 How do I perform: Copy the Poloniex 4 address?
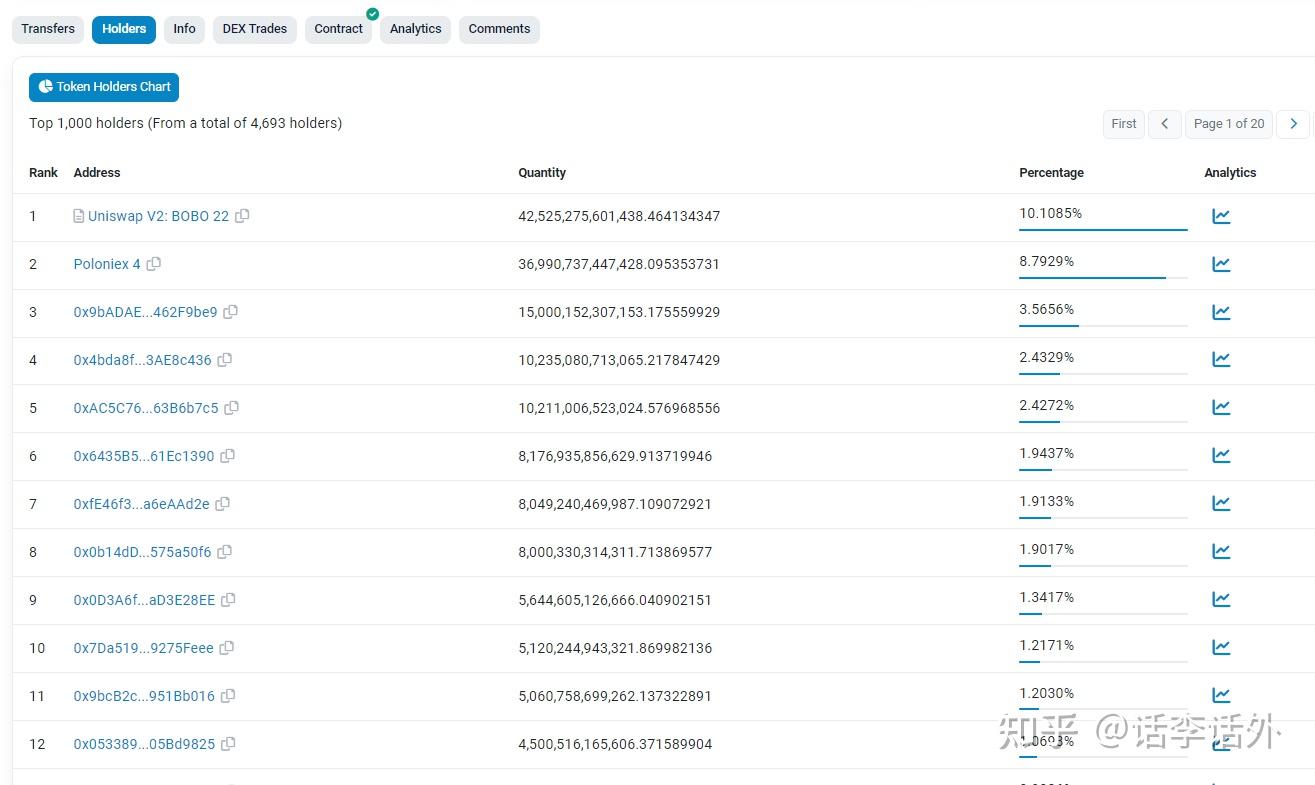pyautogui.click(x=154, y=264)
